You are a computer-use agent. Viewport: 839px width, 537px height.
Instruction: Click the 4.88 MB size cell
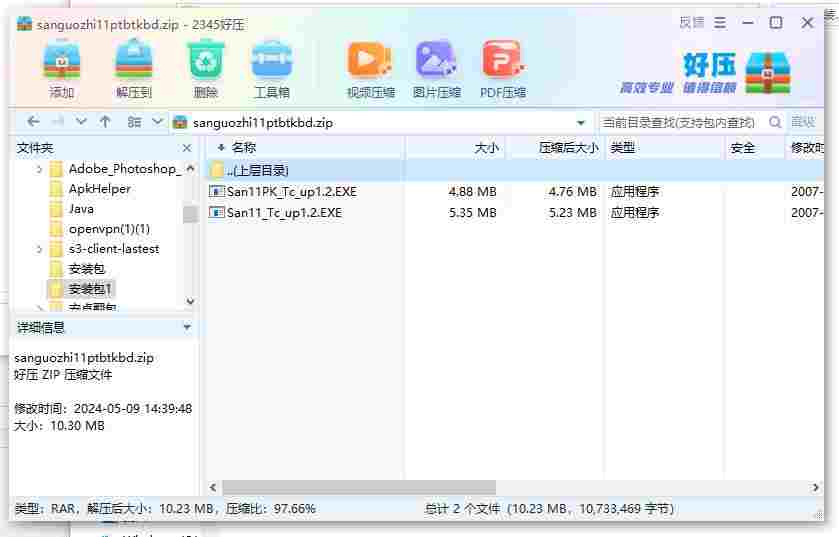coord(472,191)
